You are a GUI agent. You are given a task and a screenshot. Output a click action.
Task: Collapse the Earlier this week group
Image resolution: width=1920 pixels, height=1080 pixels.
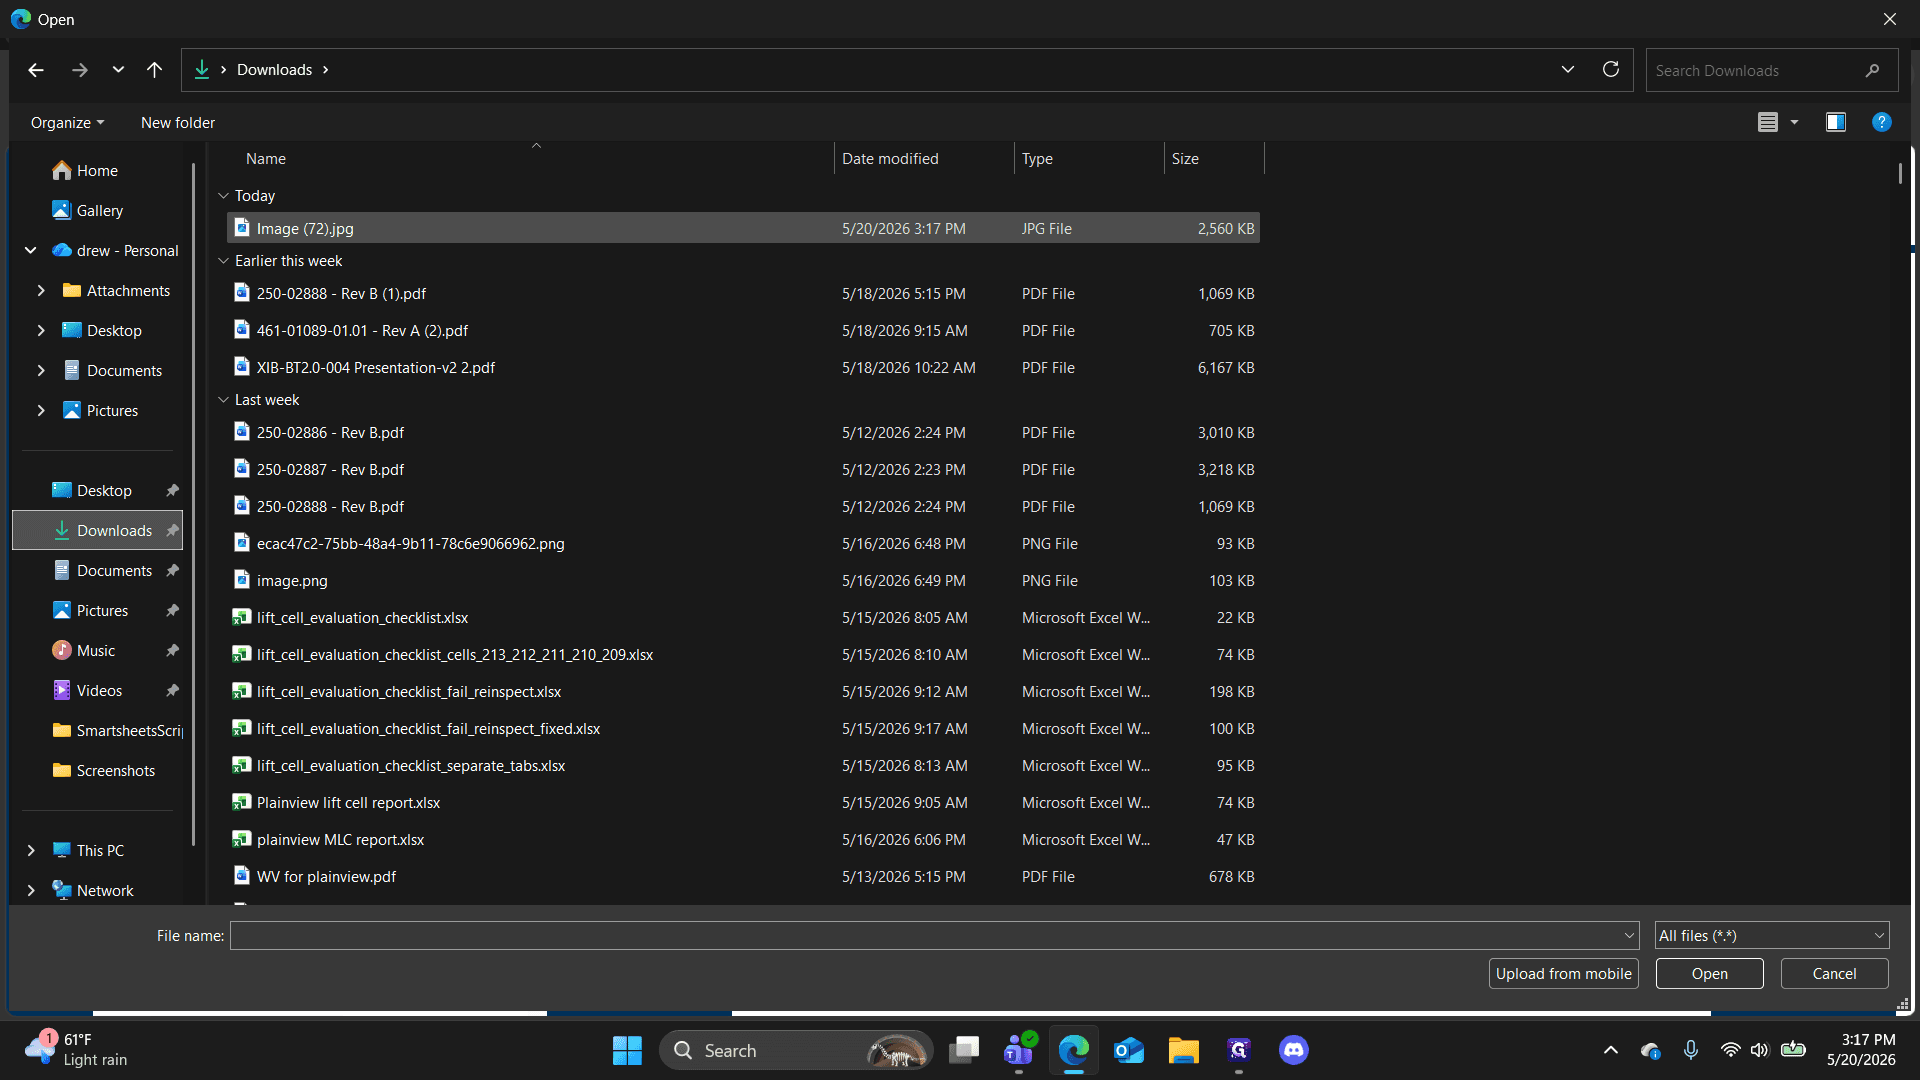tap(224, 261)
